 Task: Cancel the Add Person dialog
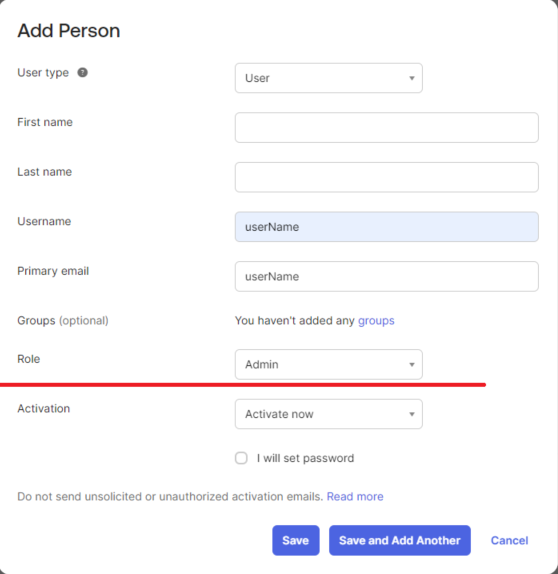509,540
